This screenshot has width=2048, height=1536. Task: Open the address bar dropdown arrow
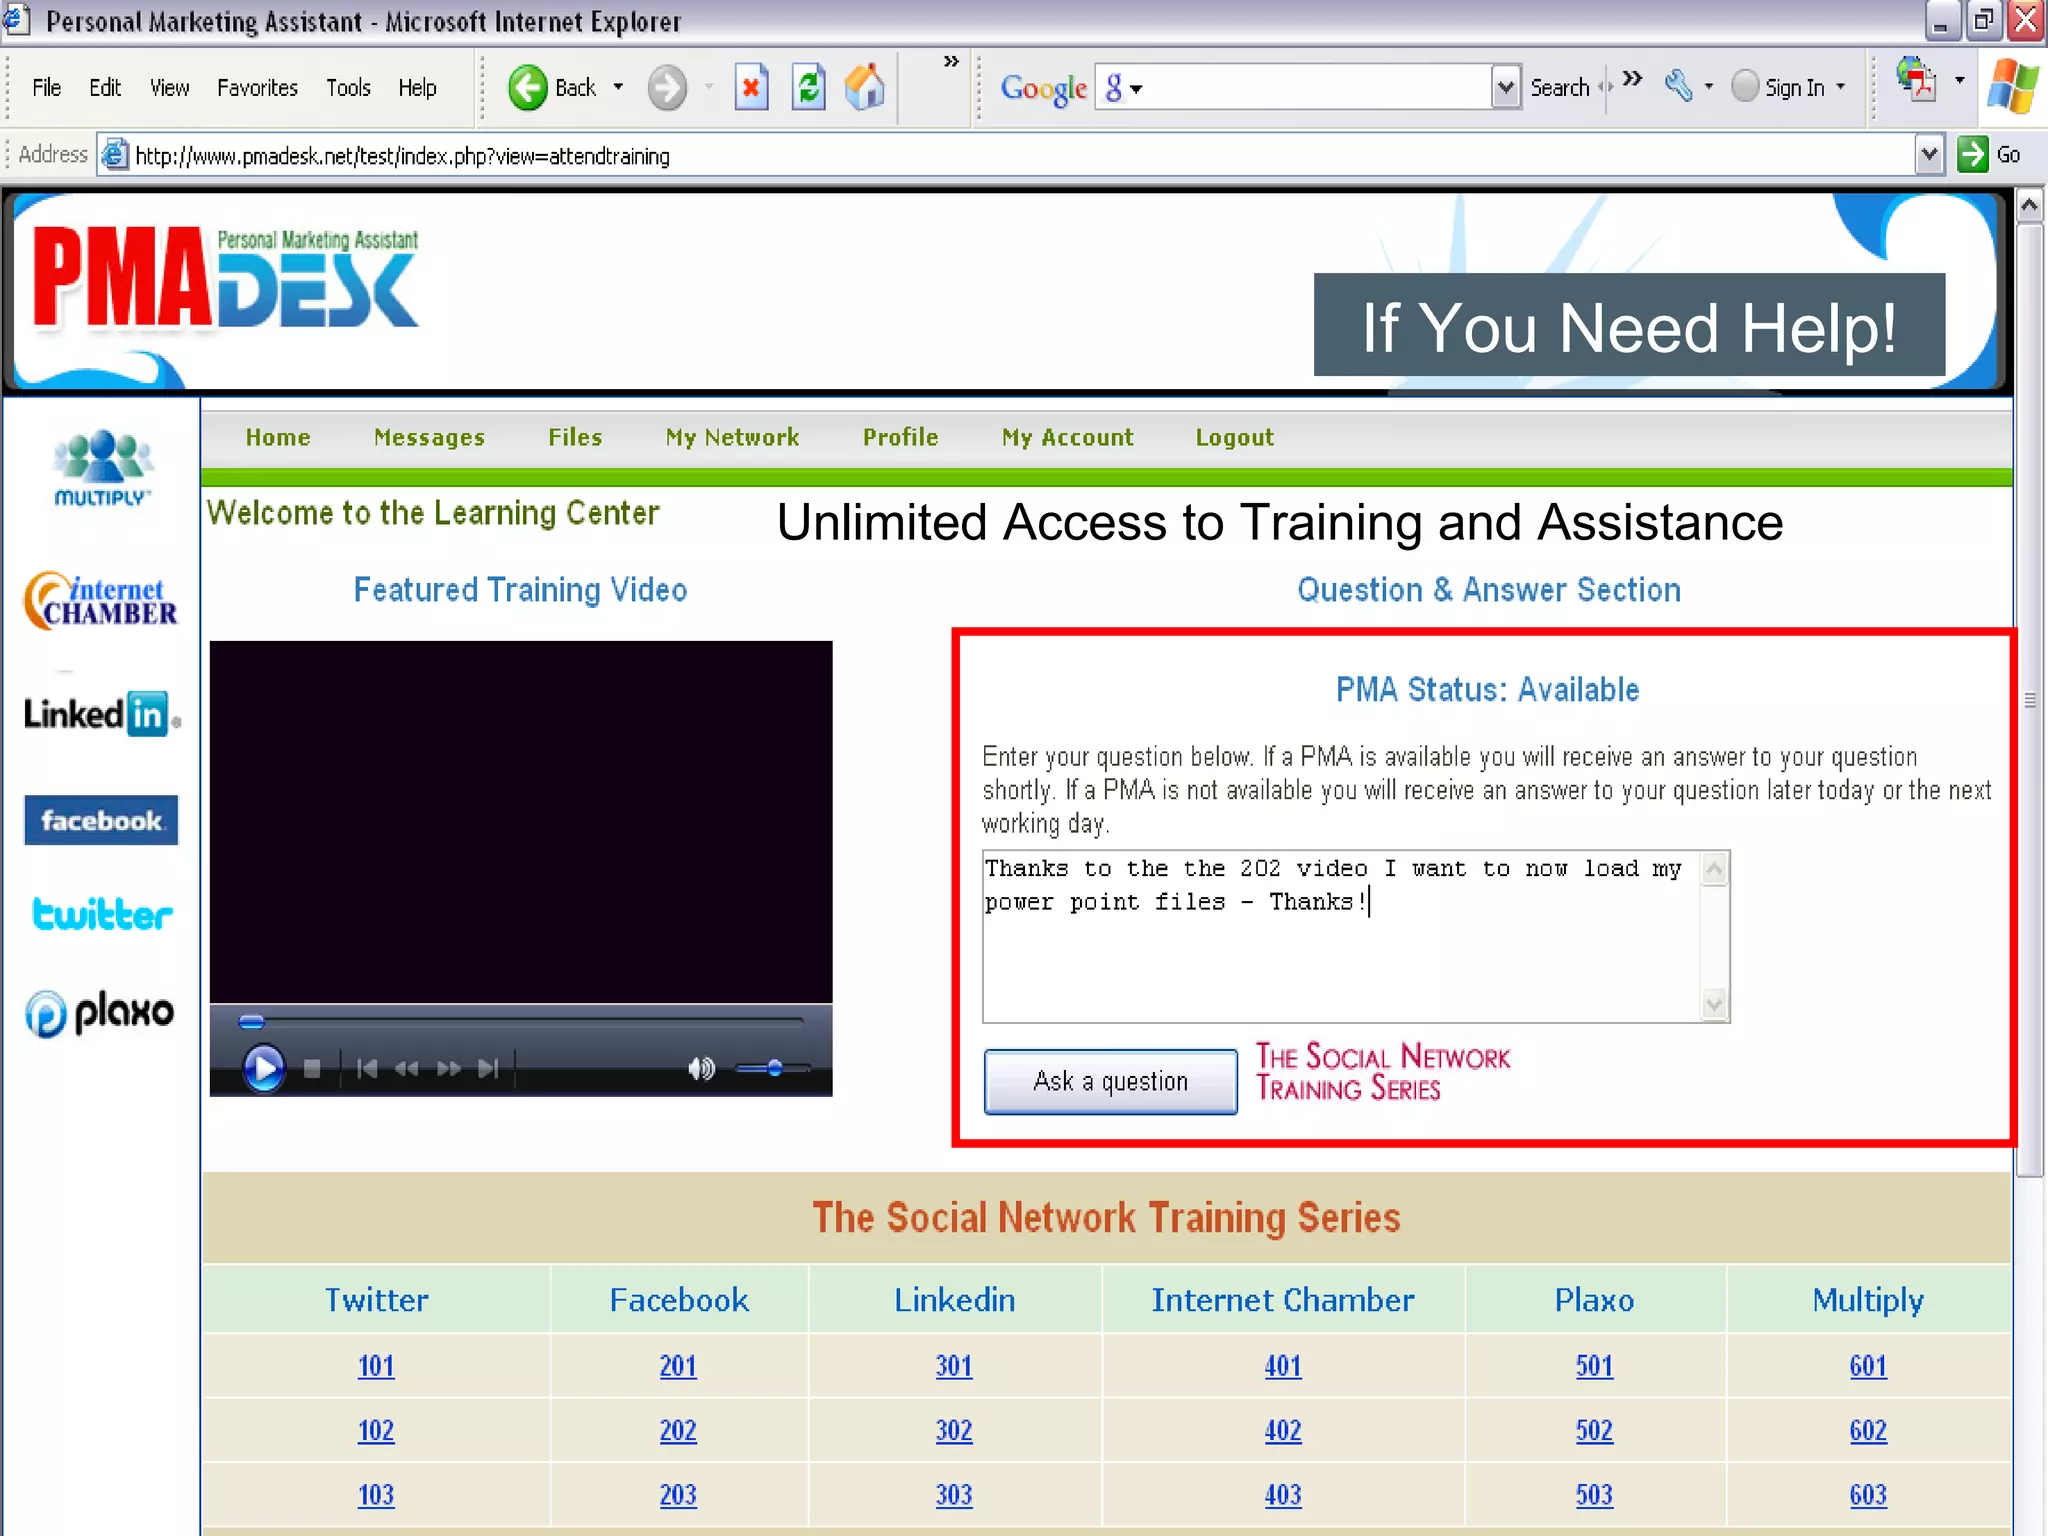click(x=1929, y=154)
